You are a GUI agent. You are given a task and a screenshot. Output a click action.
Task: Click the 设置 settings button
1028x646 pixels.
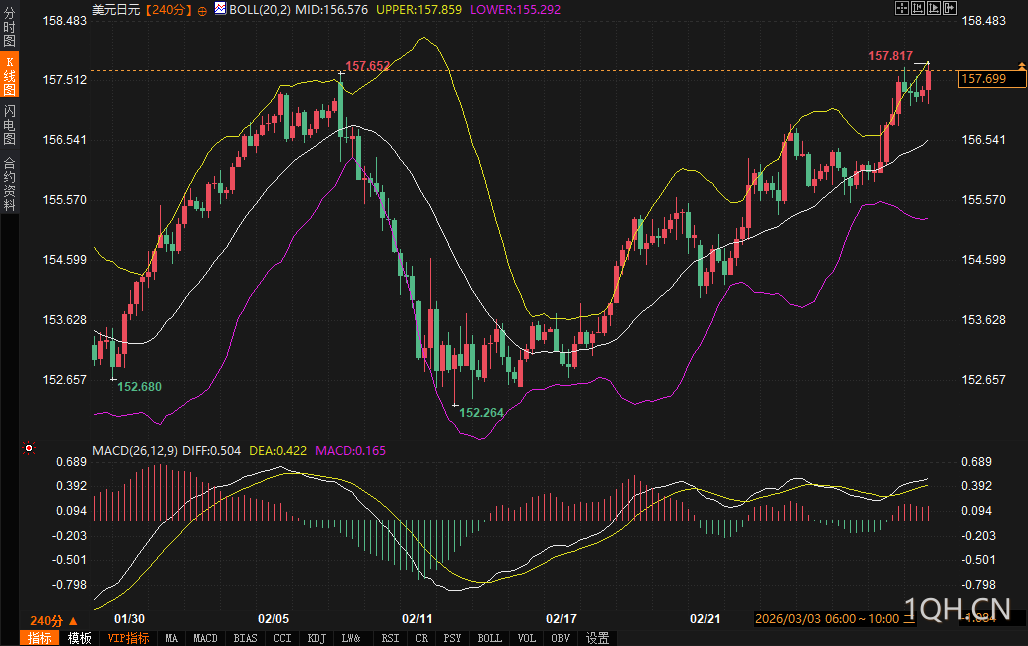(x=598, y=638)
